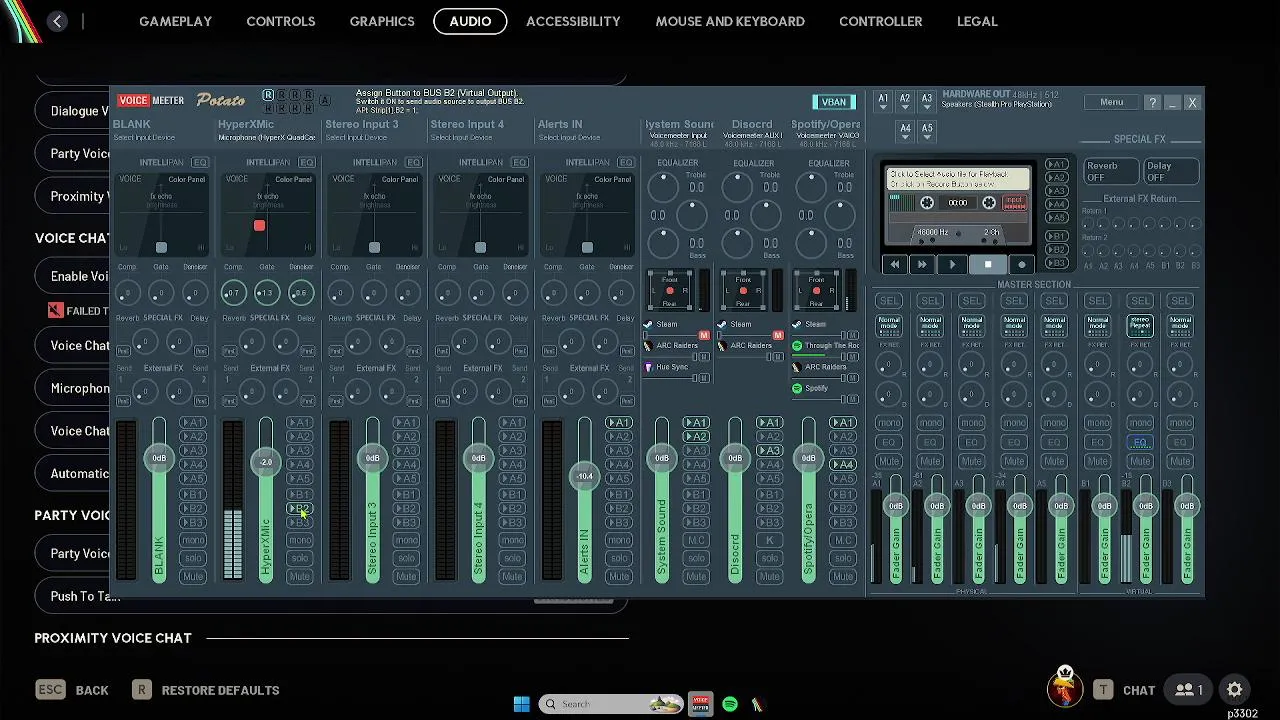Toggle B2 bus on HyperXMic strip
Screen dimensions: 1280x720
pyautogui.click(x=300, y=509)
